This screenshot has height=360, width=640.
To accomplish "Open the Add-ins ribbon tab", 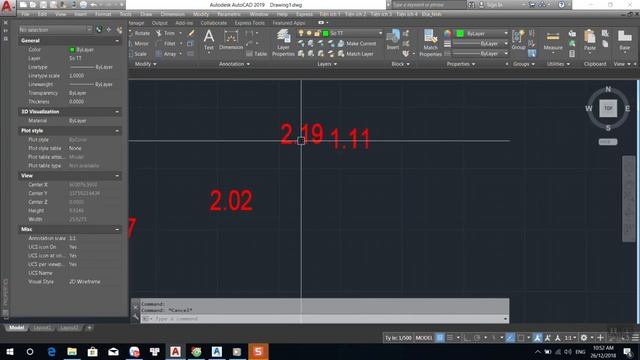I will (184, 23).
